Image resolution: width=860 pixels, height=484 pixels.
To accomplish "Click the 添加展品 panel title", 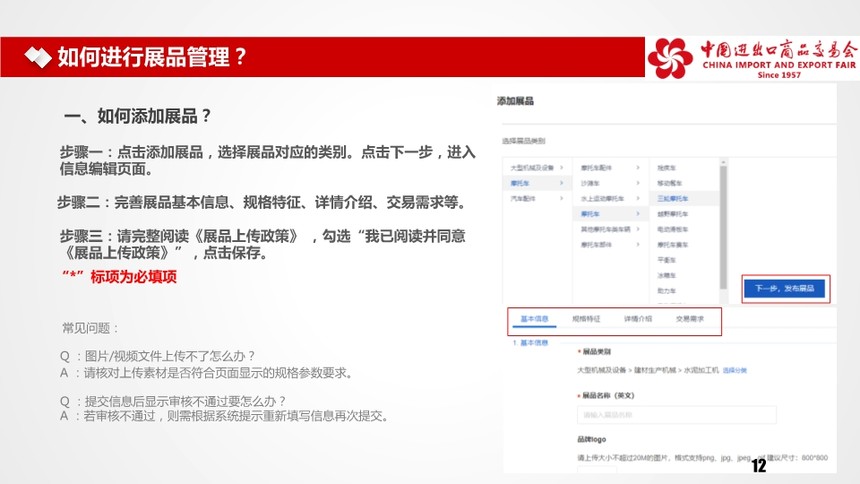I will [x=515, y=100].
